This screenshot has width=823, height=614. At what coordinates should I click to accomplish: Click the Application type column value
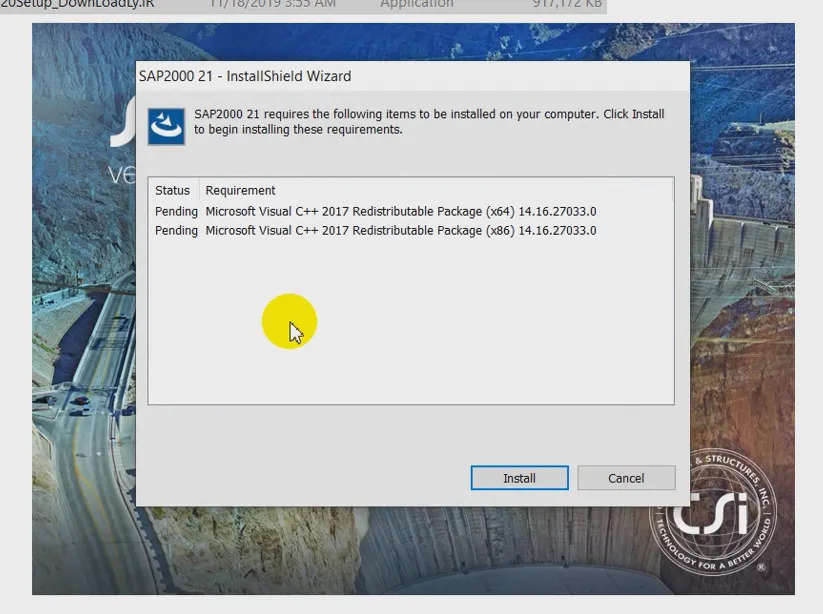416,5
